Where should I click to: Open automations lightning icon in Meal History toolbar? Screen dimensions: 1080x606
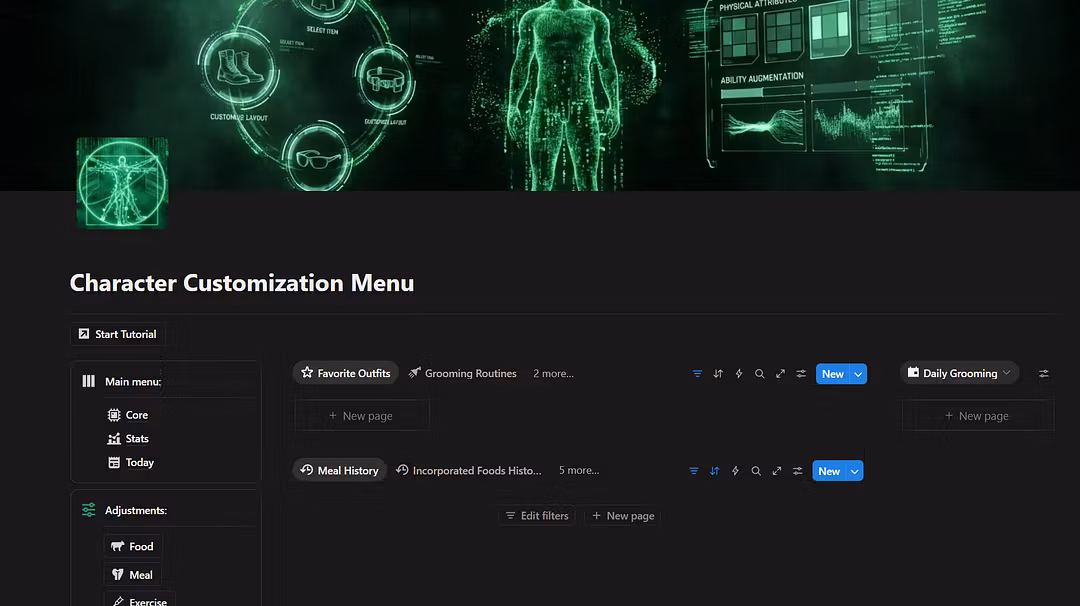coord(735,470)
